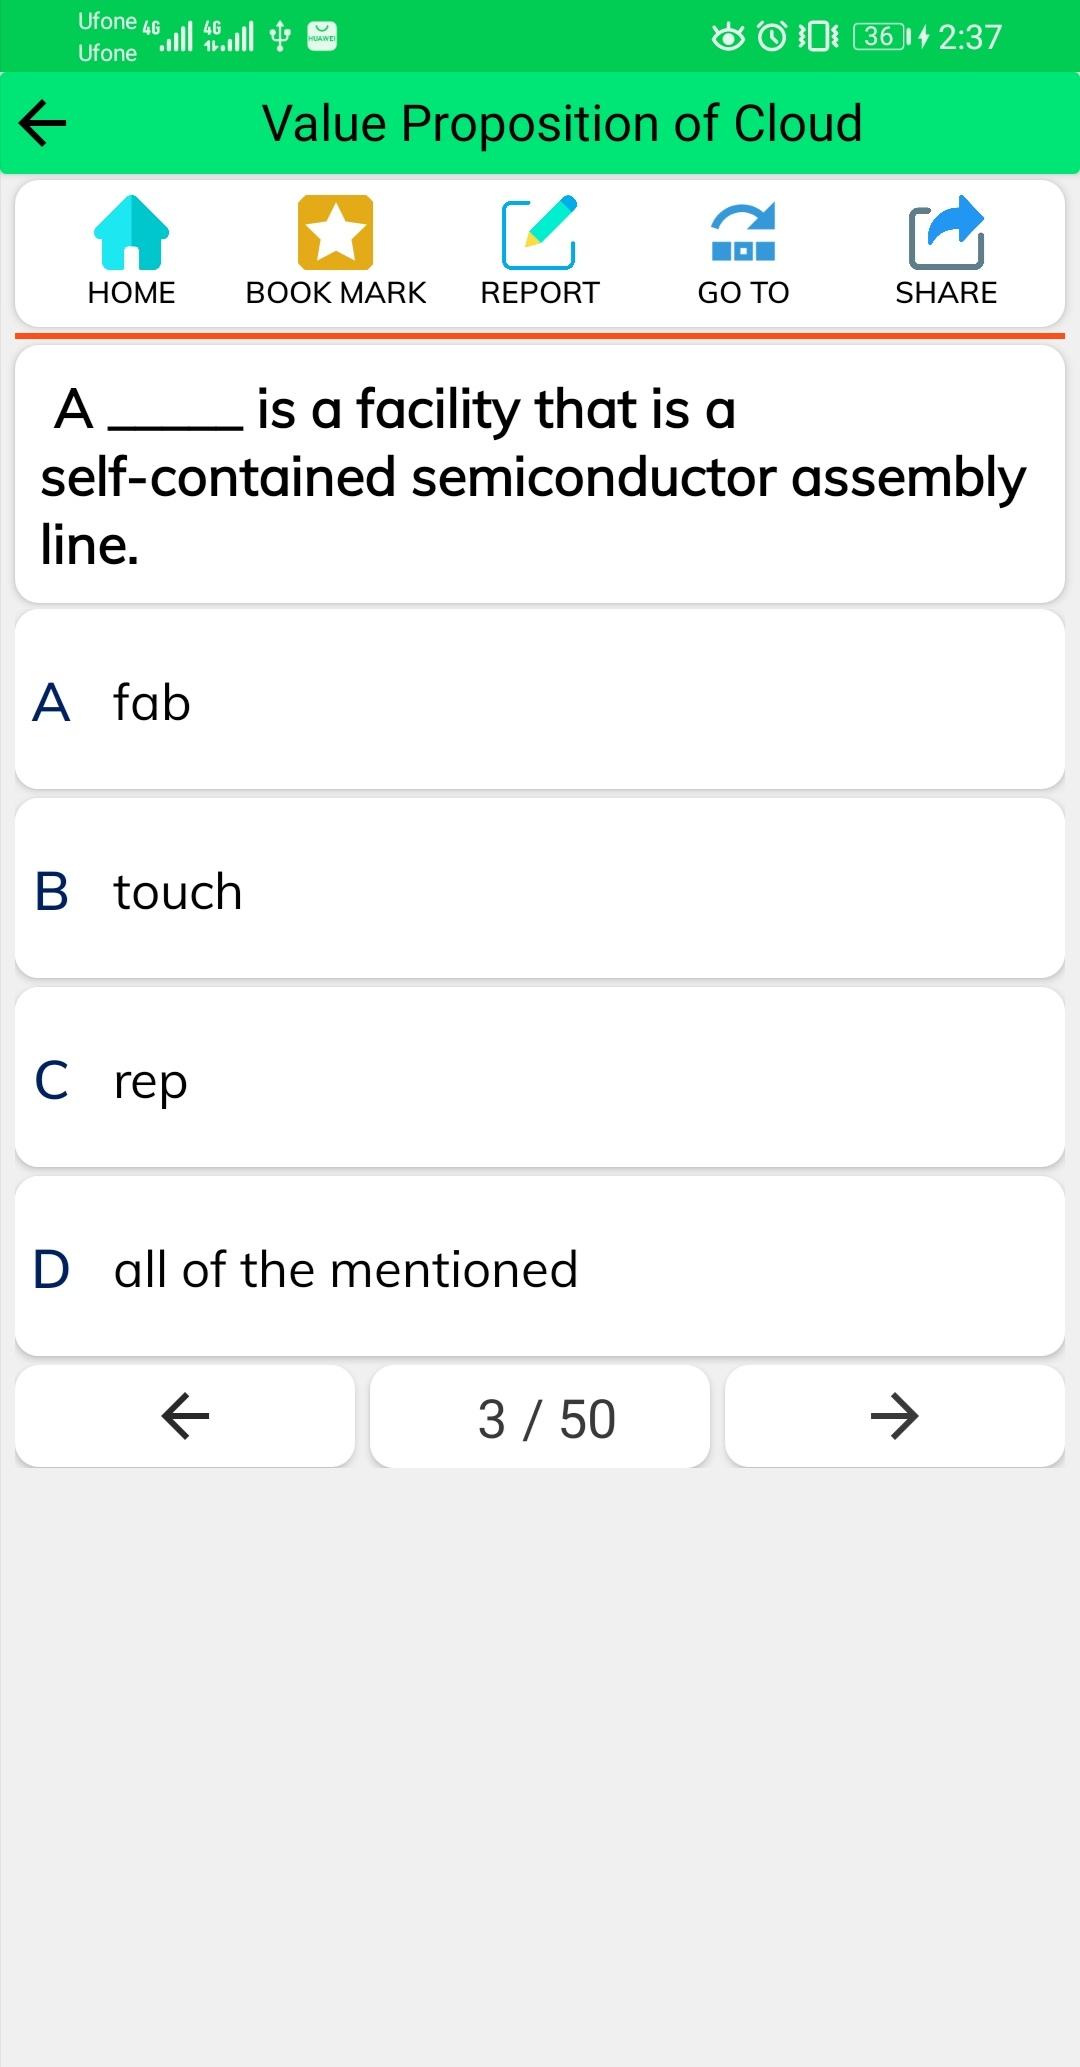
Task: Open the Report pencil icon
Action: tap(539, 233)
